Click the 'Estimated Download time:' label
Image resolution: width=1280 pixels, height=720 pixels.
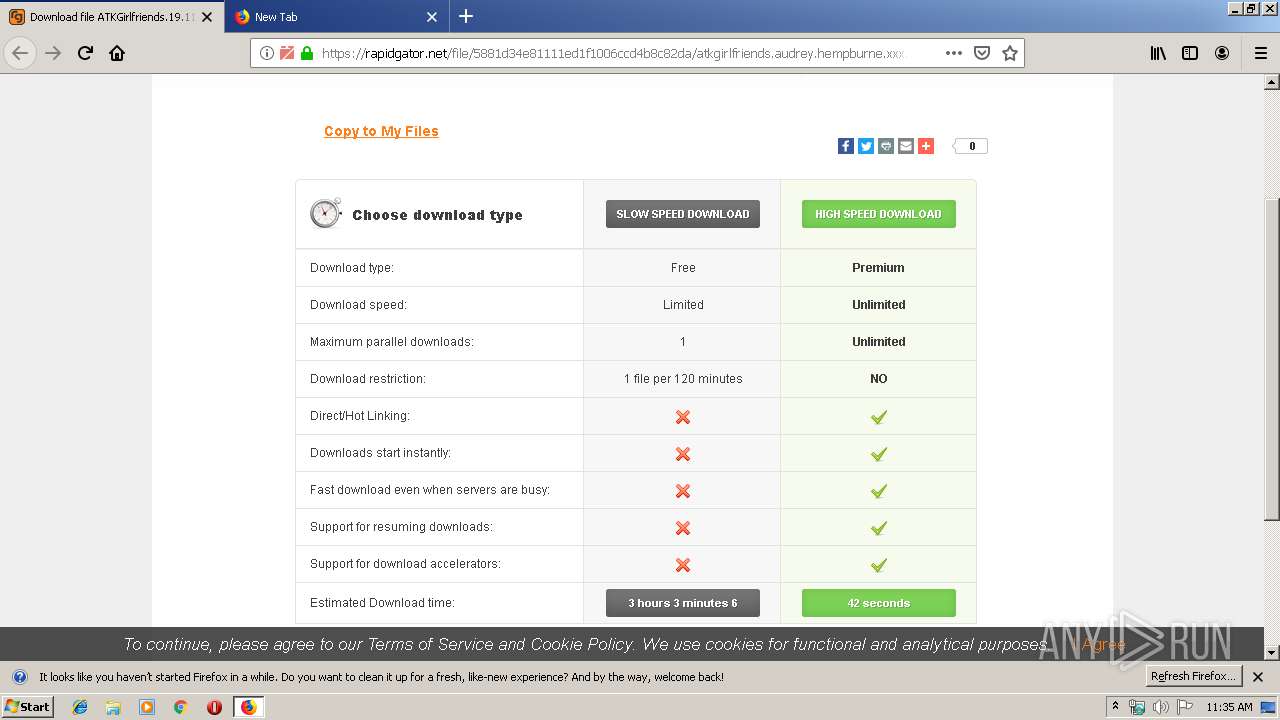[x=382, y=603]
